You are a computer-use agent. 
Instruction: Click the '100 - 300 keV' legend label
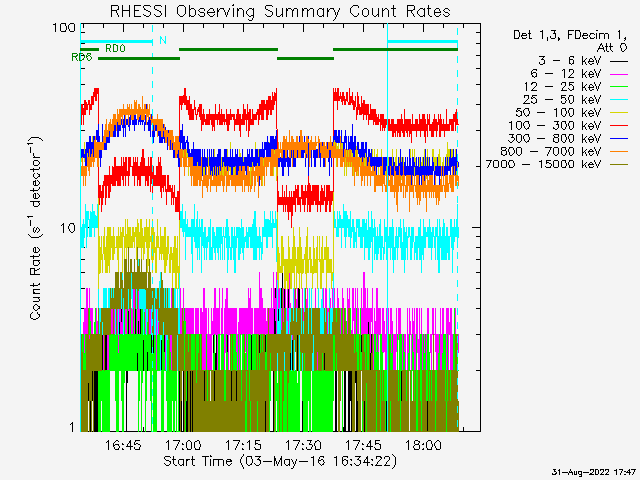[x=554, y=126]
